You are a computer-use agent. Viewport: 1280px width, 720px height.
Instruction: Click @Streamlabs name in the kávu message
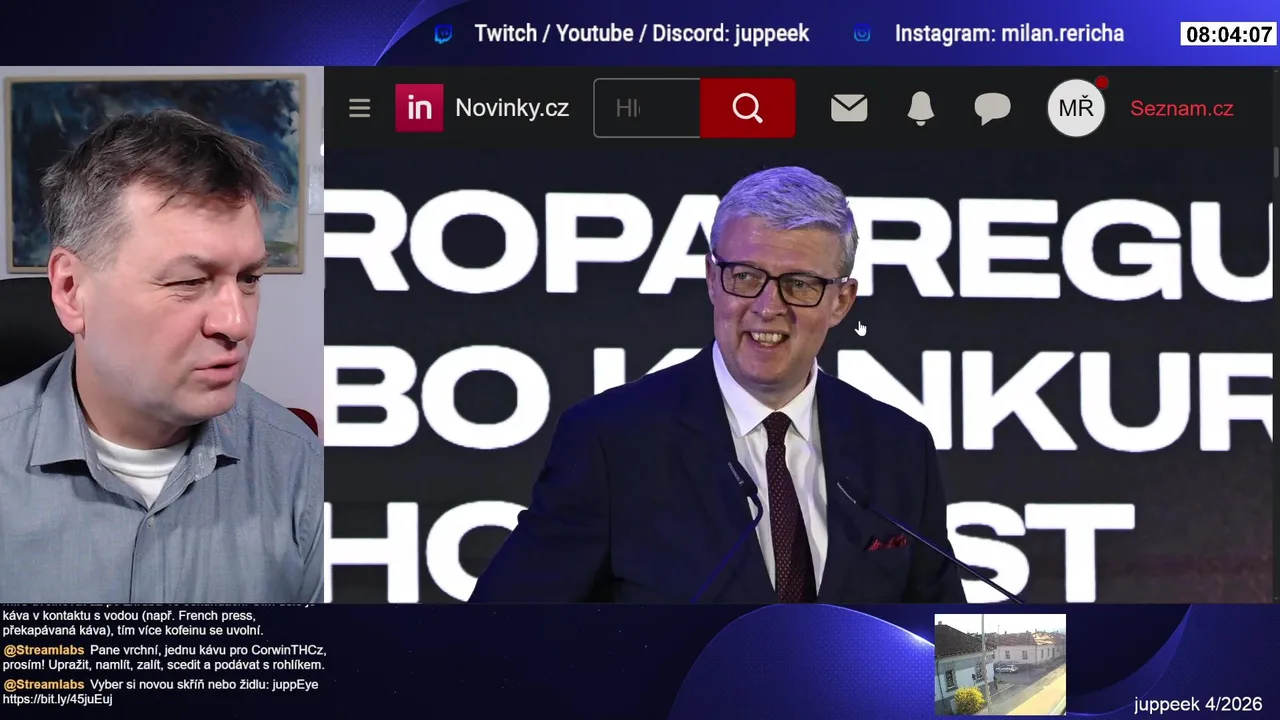coord(44,650)
